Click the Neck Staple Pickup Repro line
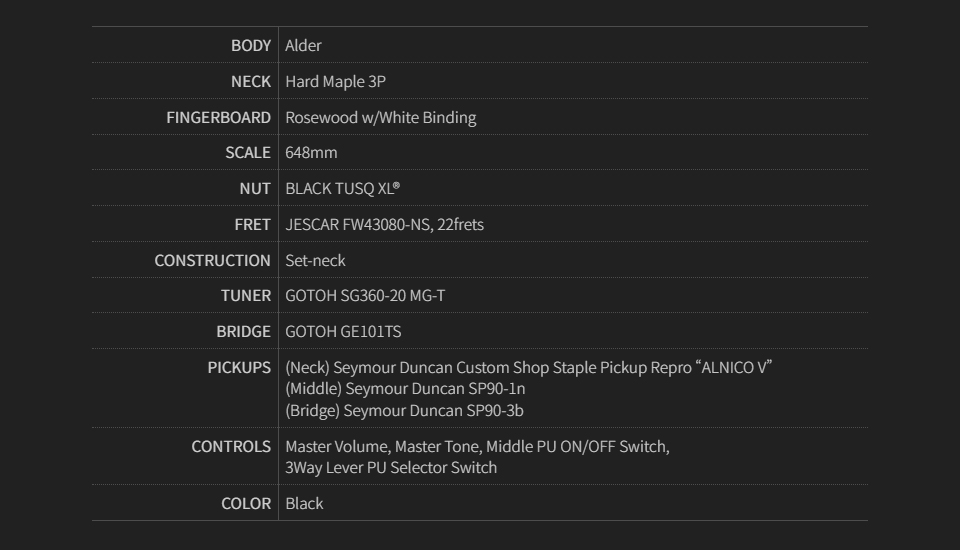 [x=528, y=367]
